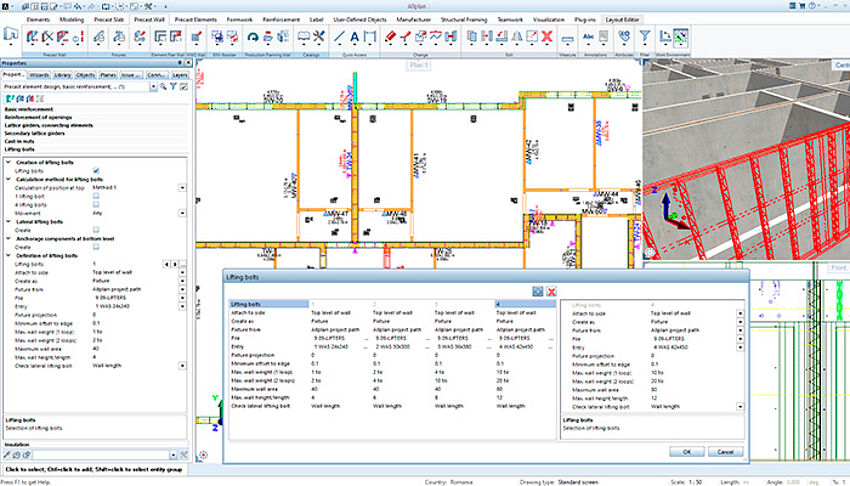The height and width of the screenshot is (486, 850).
Task: Click the red X delete icon in Lifting bolts dialog
Action: click(x=551, y=290)
